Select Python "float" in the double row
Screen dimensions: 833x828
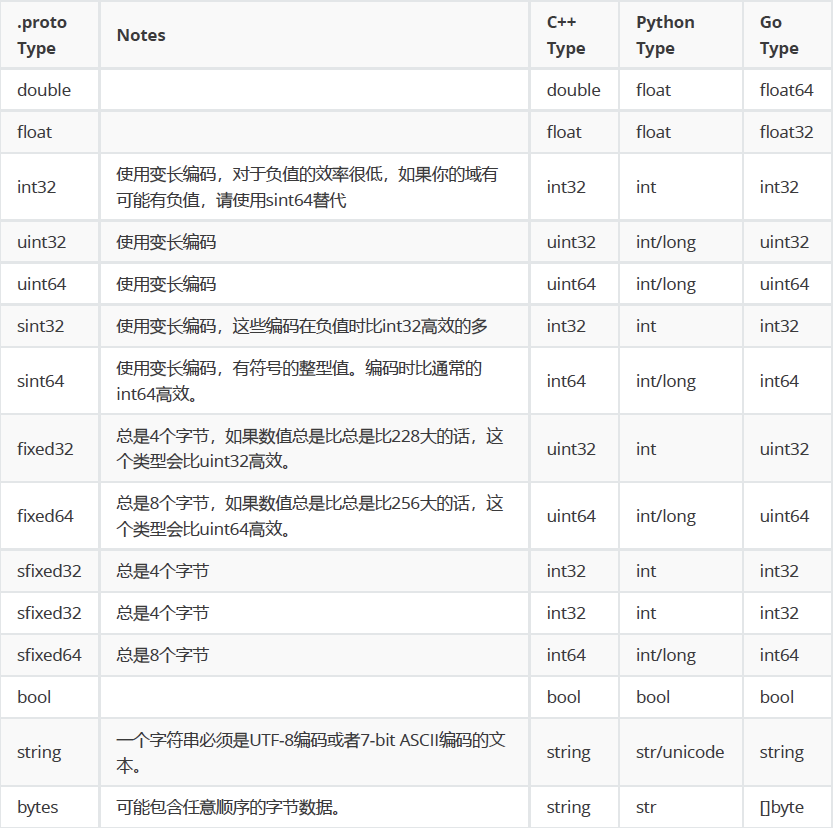point(653,90)
